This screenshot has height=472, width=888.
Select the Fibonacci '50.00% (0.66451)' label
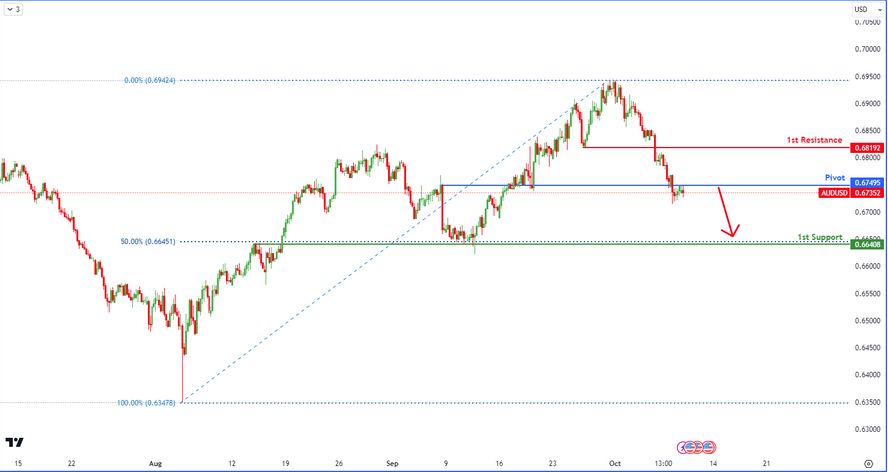(147, 241)
